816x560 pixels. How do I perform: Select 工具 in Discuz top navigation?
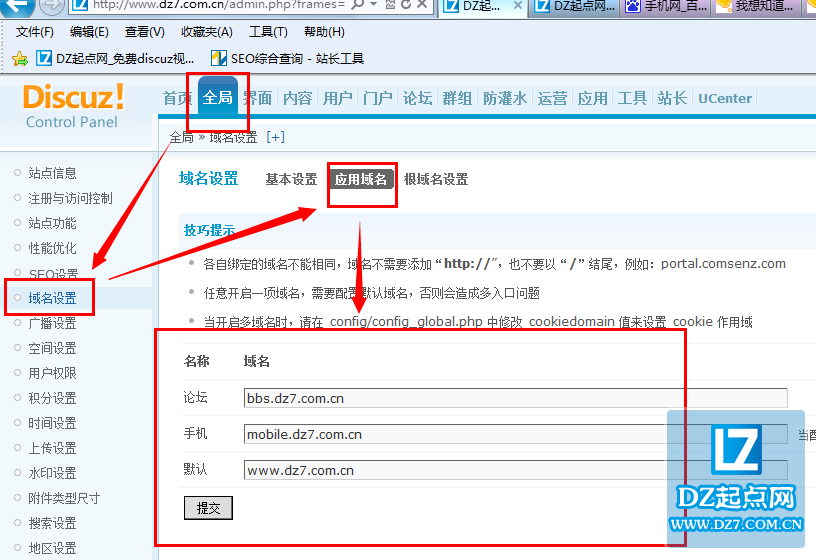click(632, 98)
